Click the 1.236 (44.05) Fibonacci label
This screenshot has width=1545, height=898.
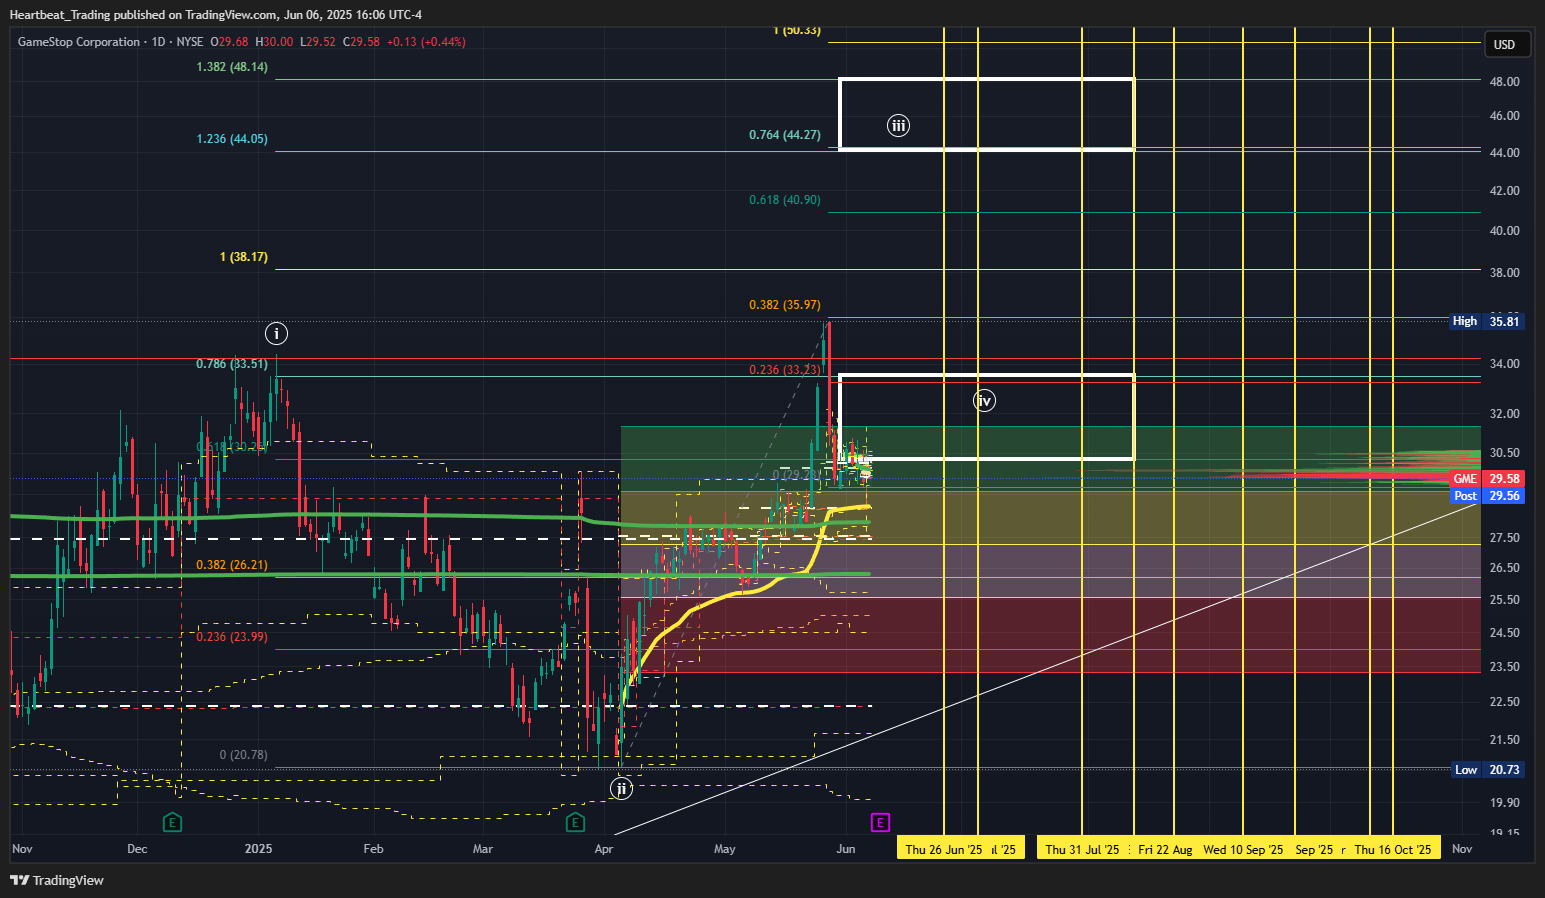pyautogui.click(x=232, y=139)
